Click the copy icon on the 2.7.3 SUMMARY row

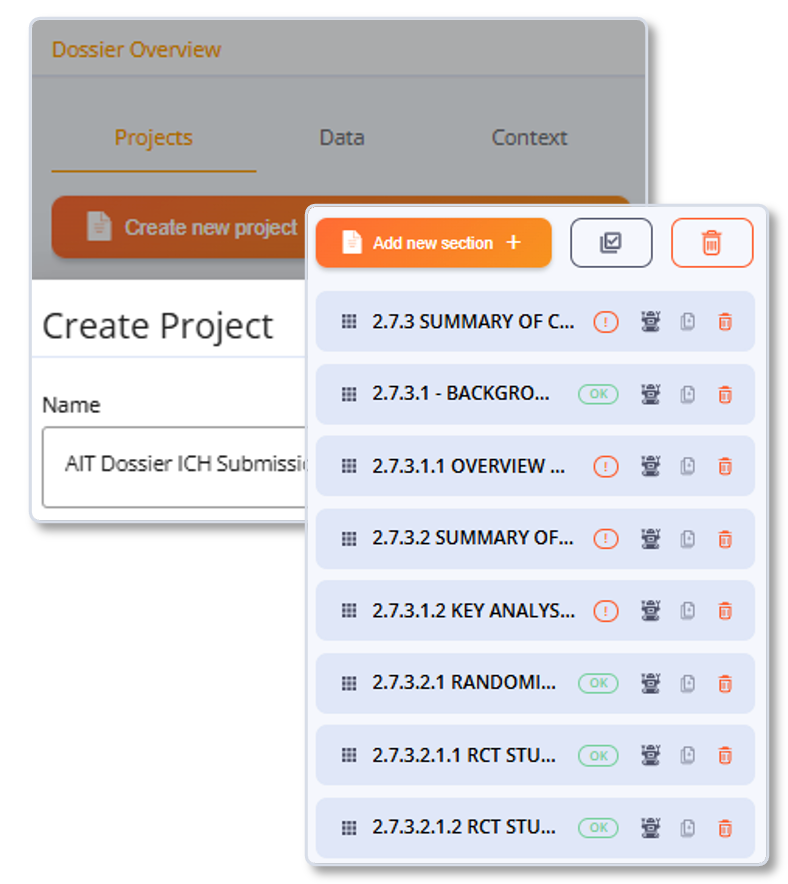coord(687,322)
